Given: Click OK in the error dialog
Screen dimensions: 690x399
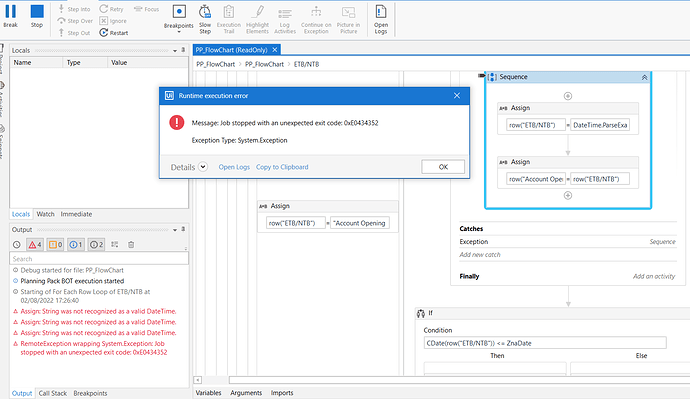Looking at the screenshot, I should coord(443,167).
